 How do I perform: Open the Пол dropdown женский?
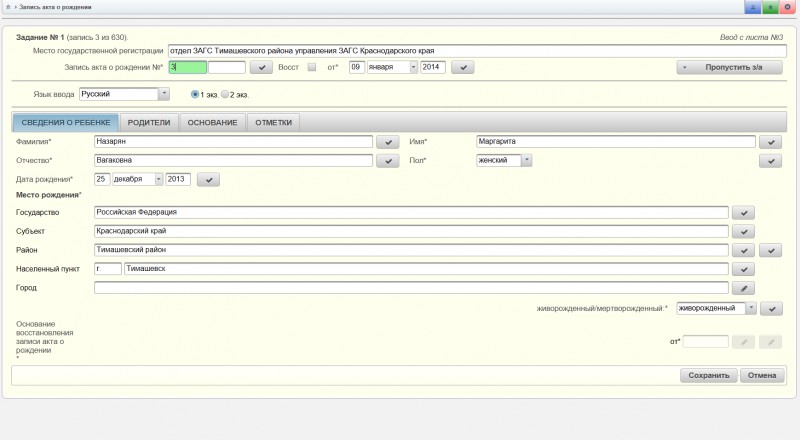527,160
